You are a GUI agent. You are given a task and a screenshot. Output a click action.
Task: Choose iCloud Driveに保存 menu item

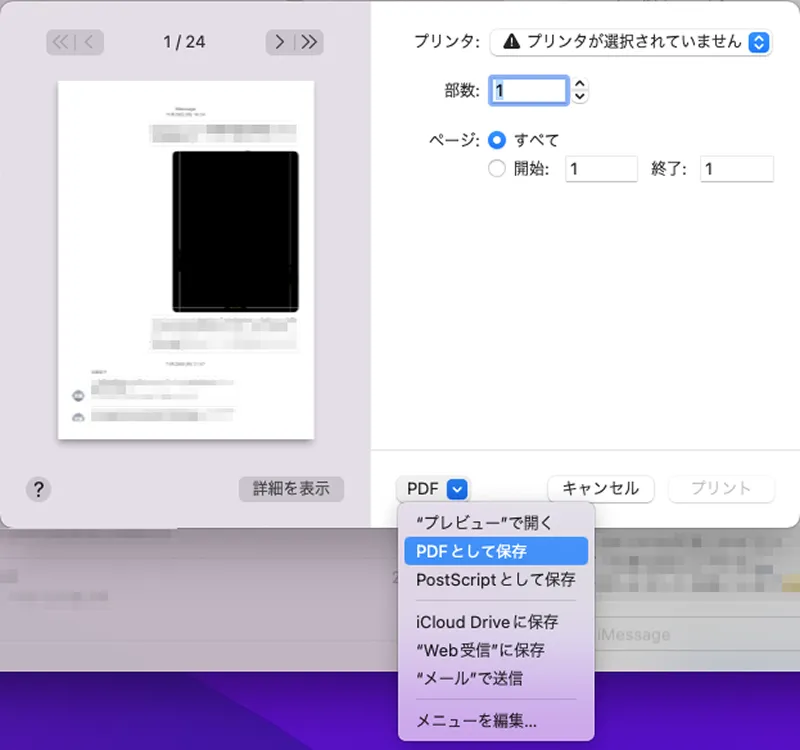tap(496, 622)
